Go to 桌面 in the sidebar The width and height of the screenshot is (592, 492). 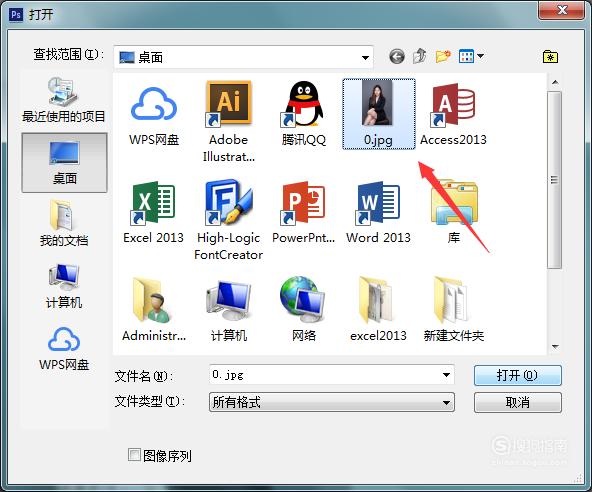(65, 162)
